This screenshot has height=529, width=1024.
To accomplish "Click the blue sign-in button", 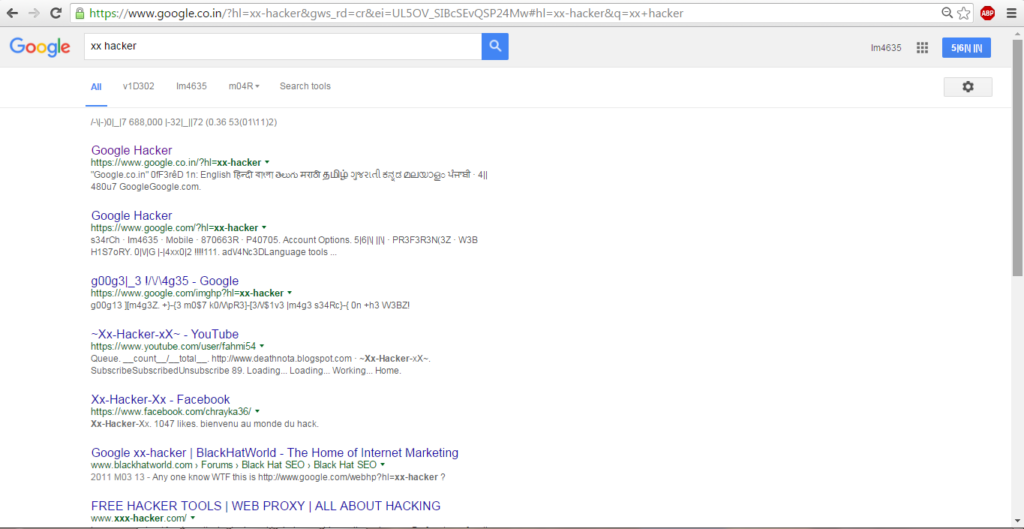I will tap(966, 48).
